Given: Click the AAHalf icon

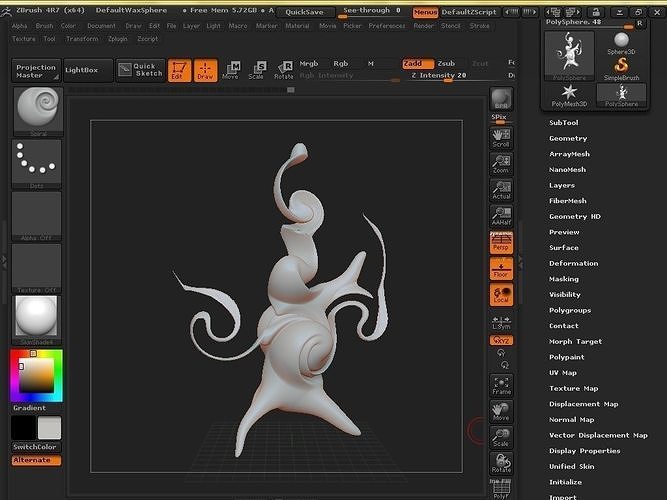Looking at the screenshot, I should 501,216.
